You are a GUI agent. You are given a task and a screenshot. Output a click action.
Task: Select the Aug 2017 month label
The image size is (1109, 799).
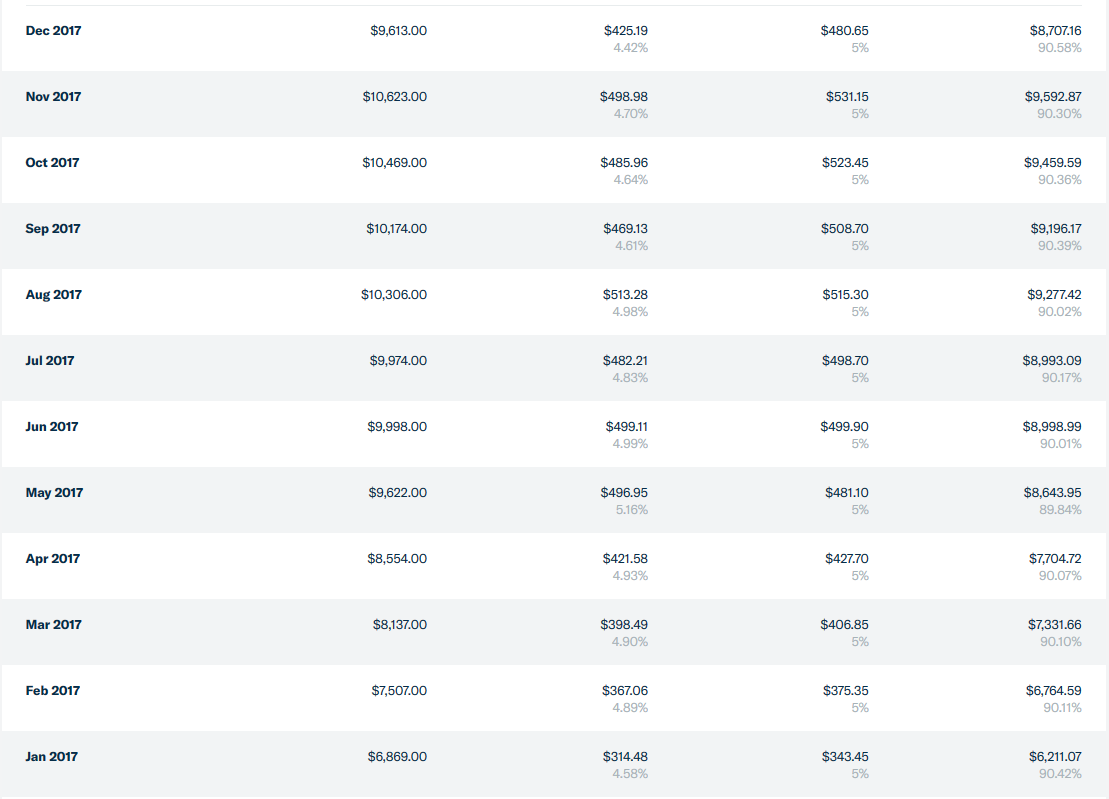(x=54, y=294)
